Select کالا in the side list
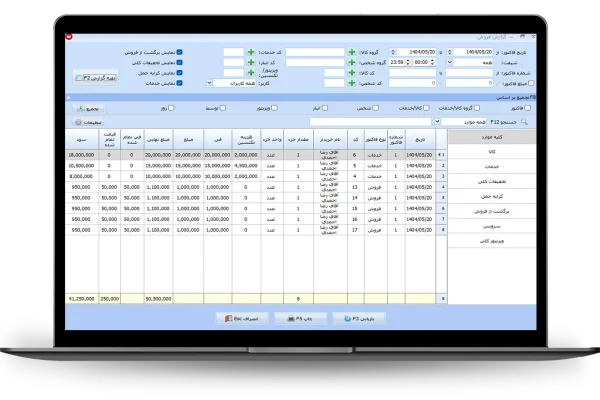Image resolution: width=600 pixels, height=400 pixels. (x=492, y=152)
